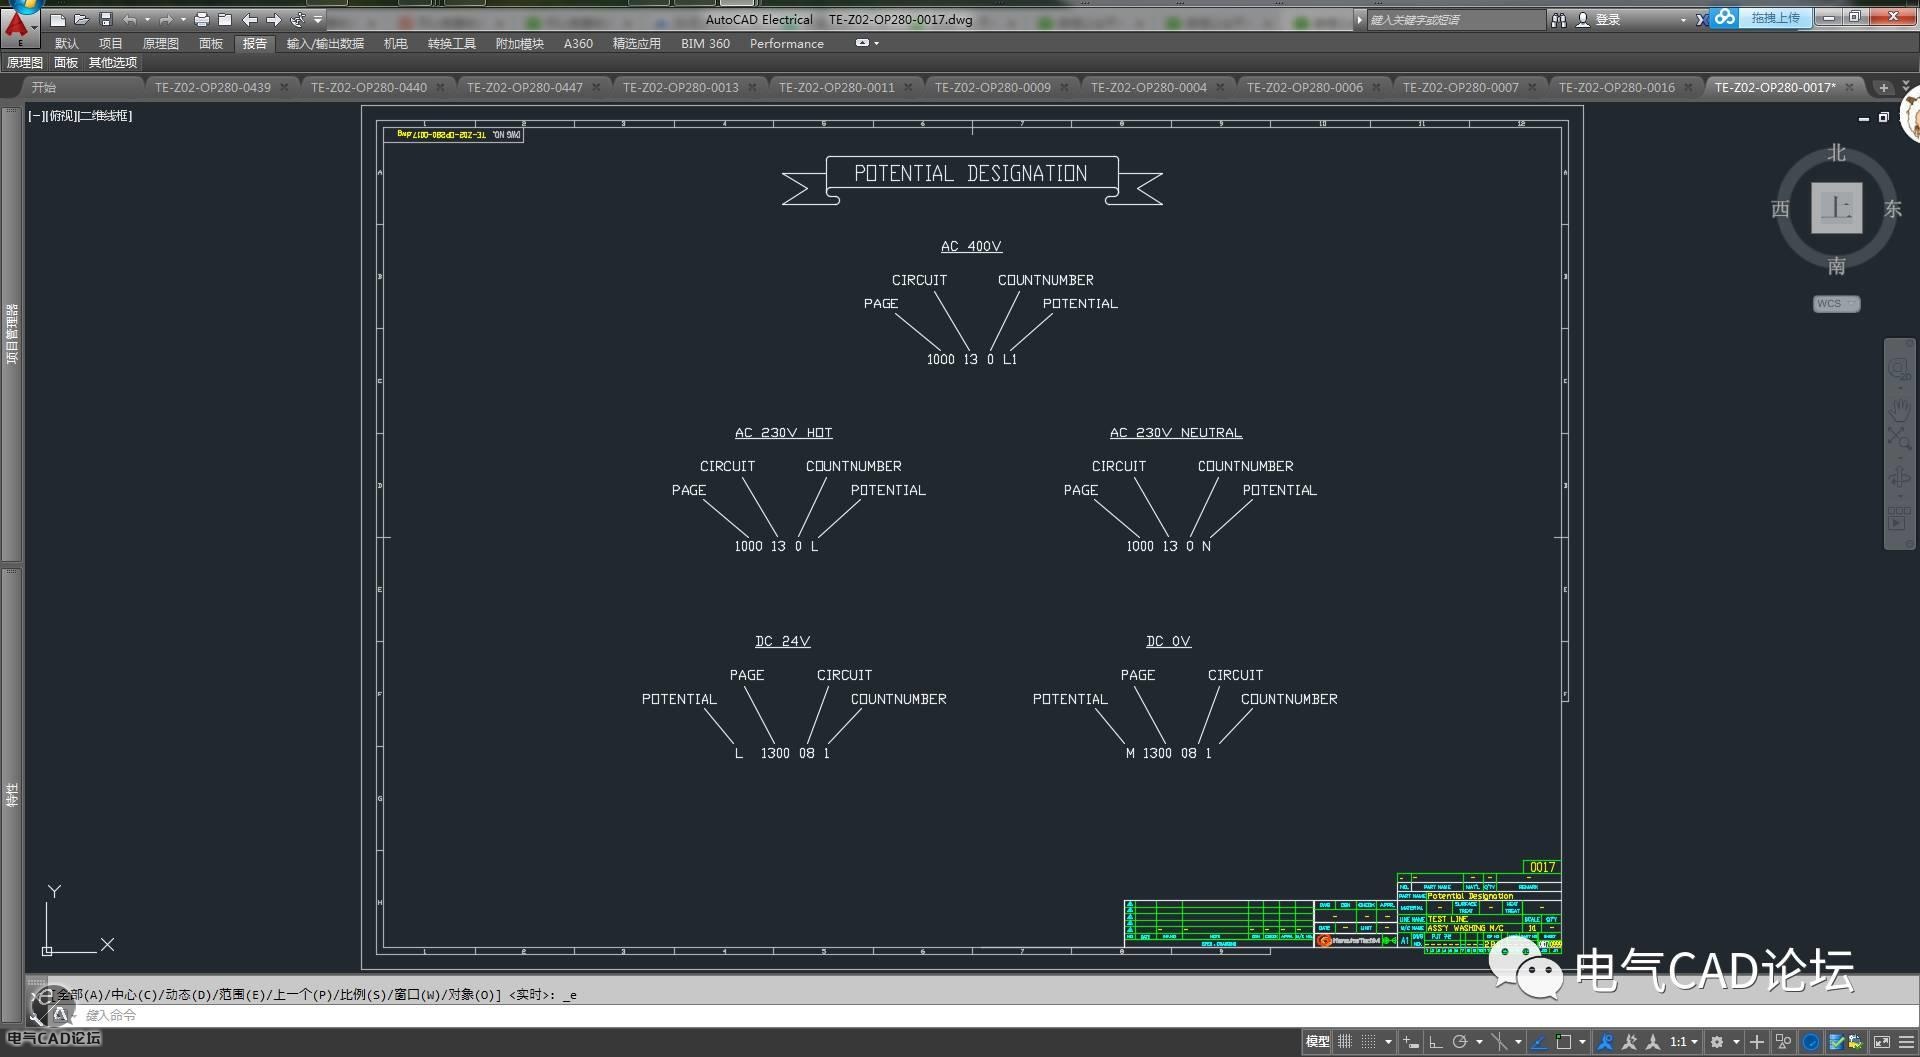
Task: Open status bar customization menu icon
Action: click(x=1906, y=1042)
